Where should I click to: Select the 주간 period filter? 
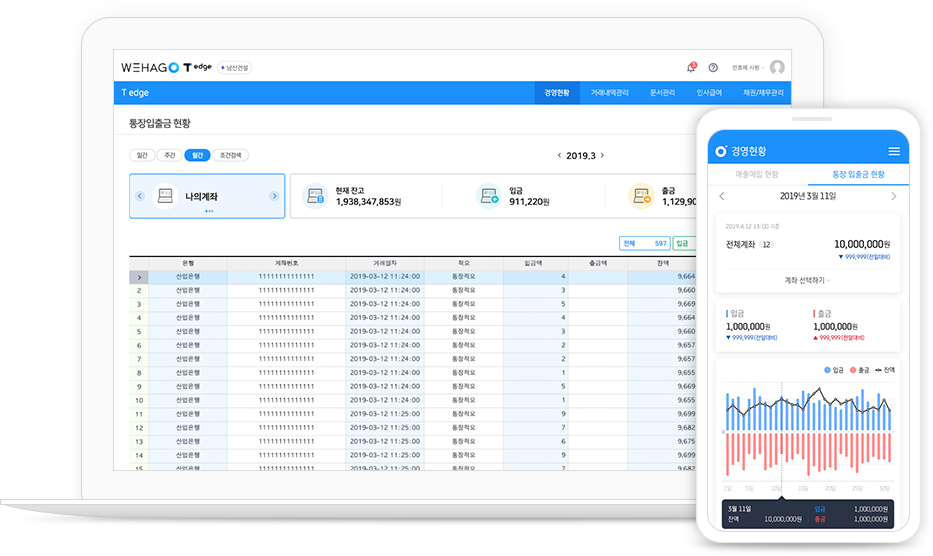pos(169,155)
